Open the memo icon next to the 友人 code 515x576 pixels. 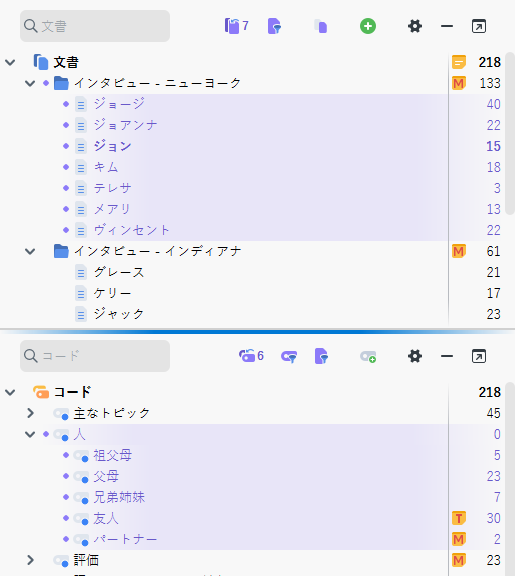(459, 518)
